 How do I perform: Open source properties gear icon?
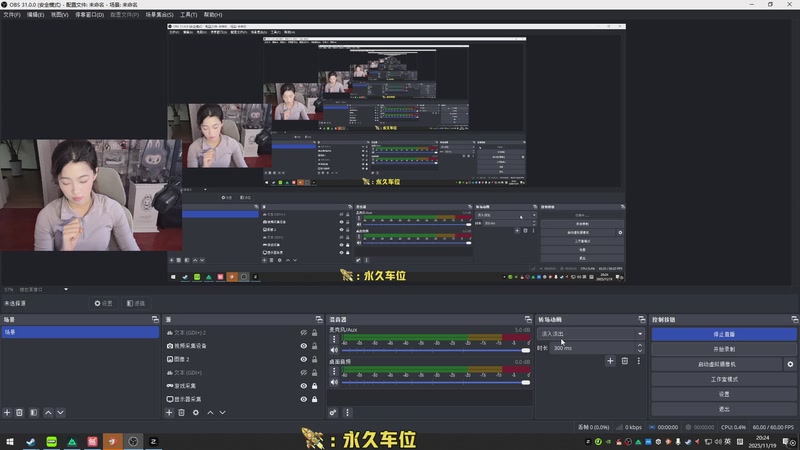196,412
